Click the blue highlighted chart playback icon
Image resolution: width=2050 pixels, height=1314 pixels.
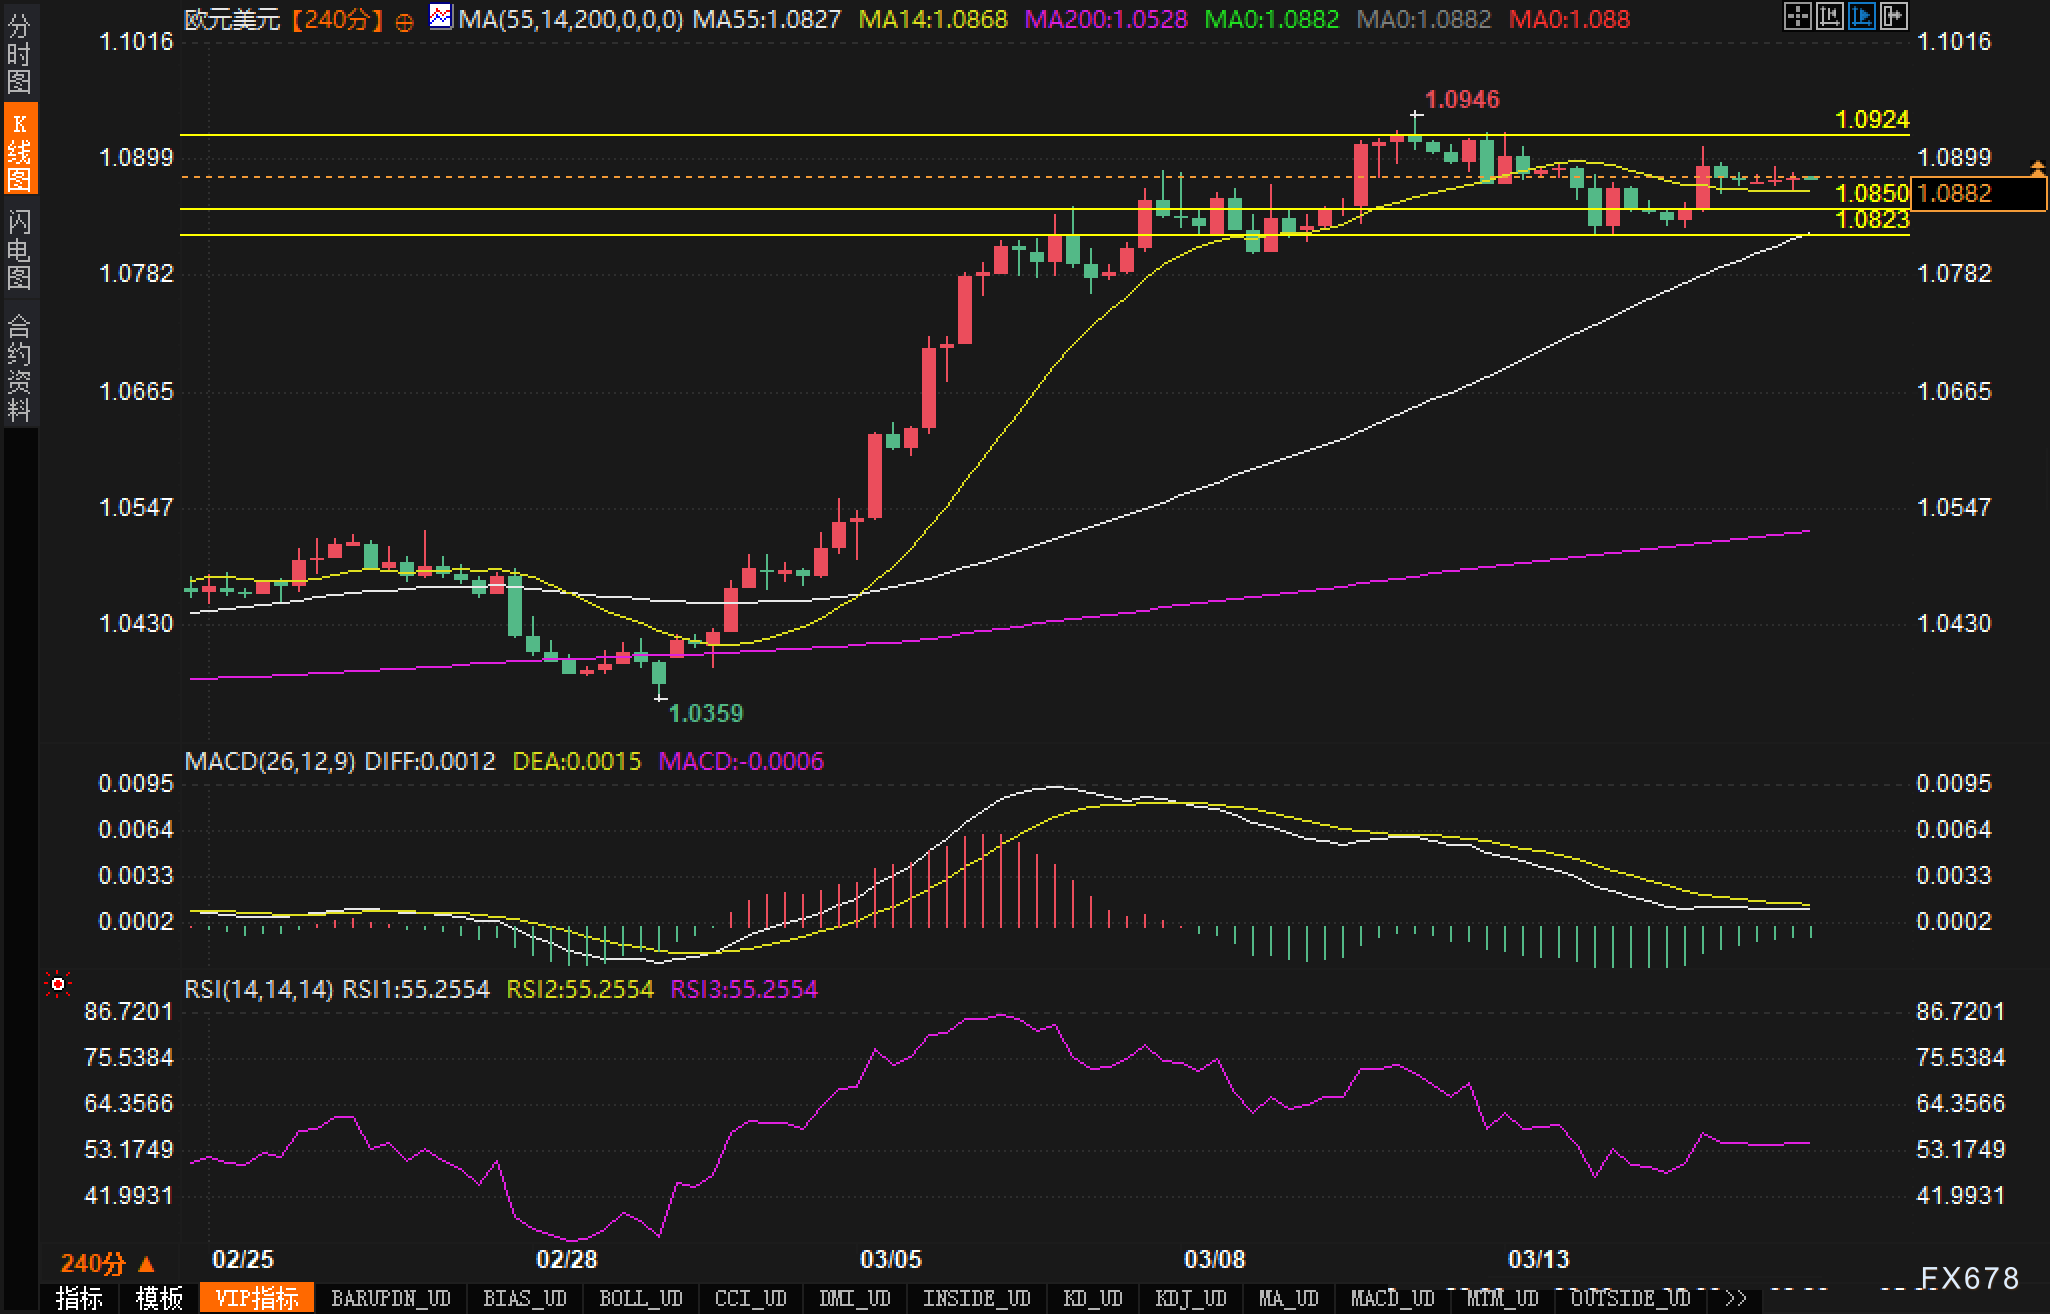1862,17
